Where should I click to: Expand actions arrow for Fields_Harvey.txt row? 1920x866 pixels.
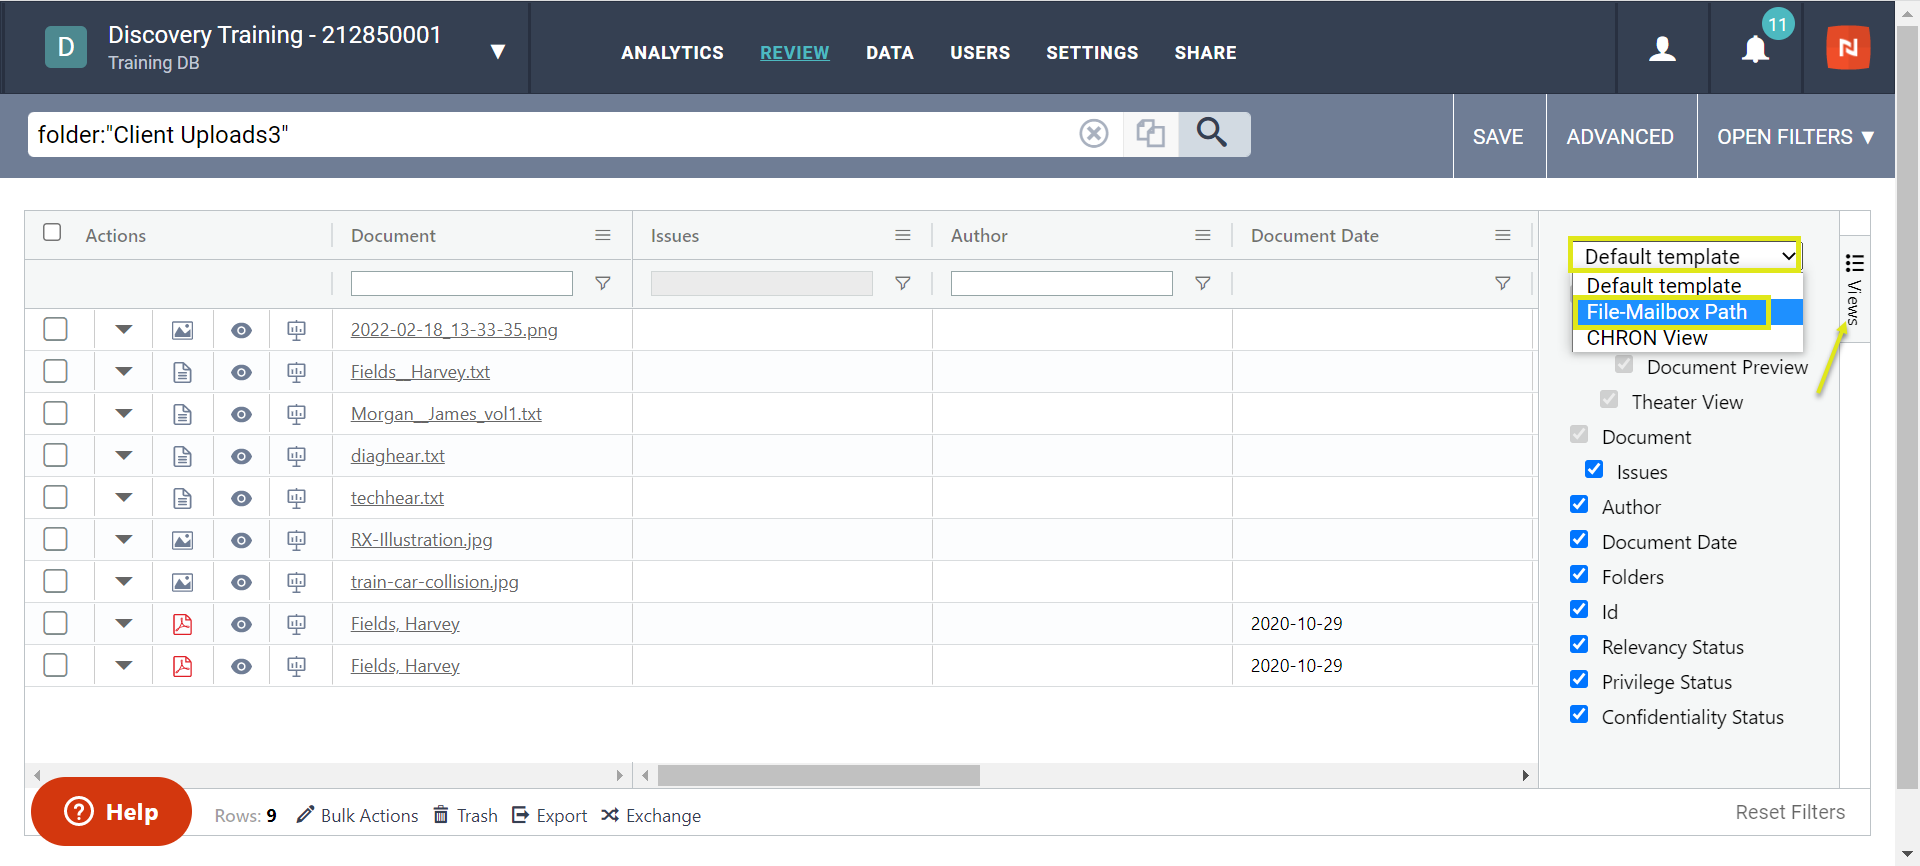123,372
